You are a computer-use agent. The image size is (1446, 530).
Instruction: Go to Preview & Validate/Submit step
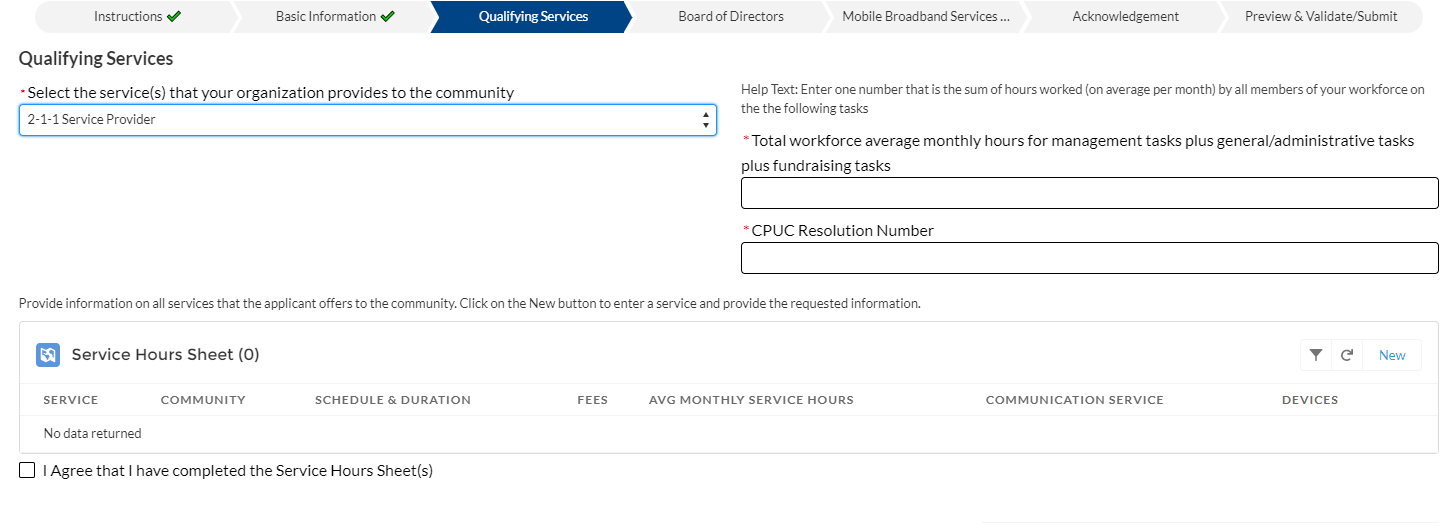1320,16
